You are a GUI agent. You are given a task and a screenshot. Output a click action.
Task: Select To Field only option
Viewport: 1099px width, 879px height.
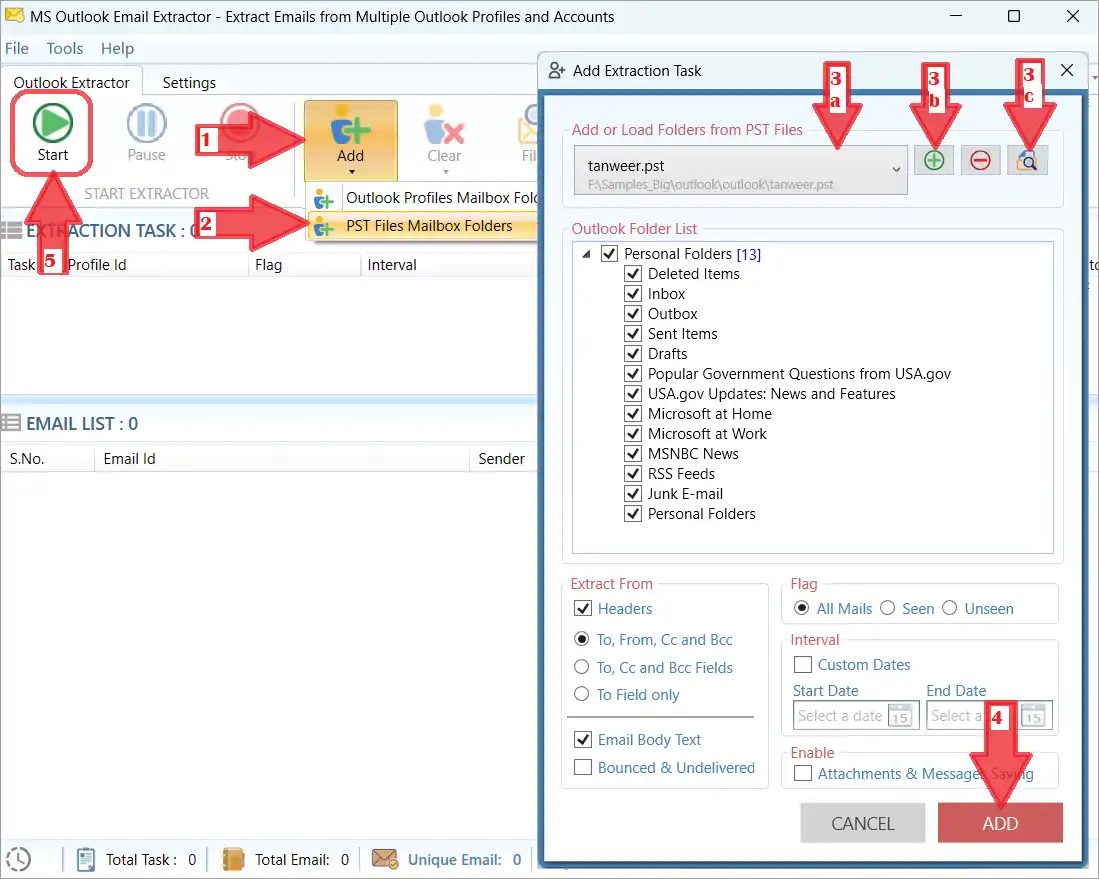pos(582,695)
